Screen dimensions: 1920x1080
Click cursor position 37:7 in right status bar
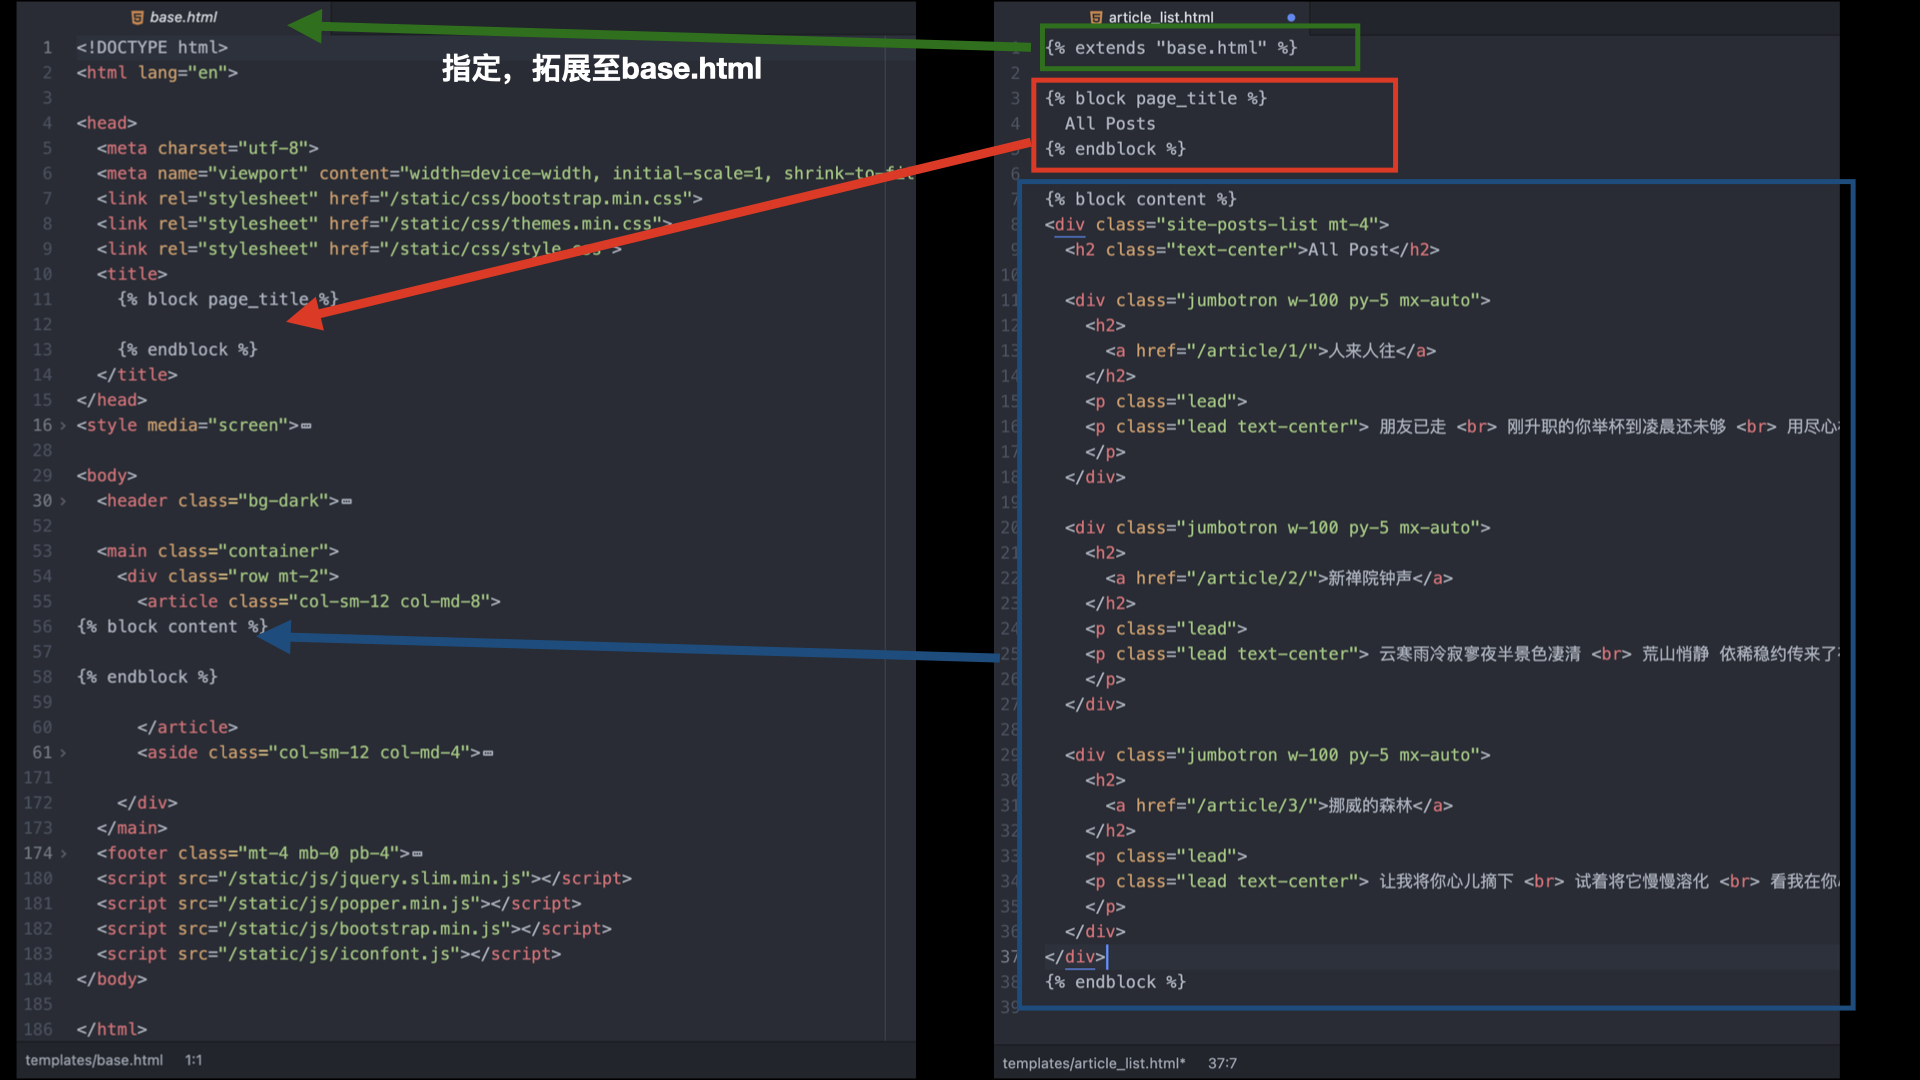point(1222,1063)
